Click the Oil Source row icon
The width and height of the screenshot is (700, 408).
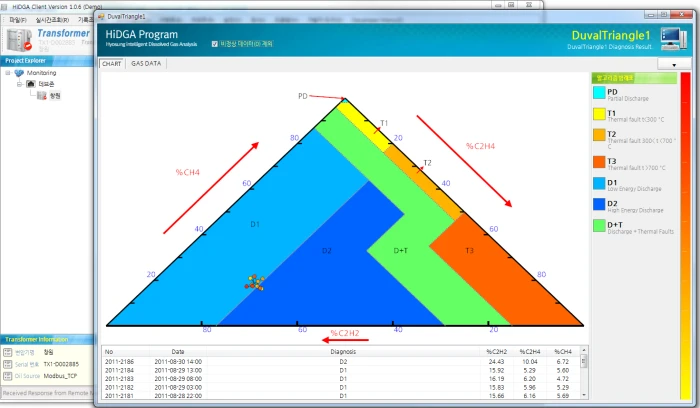click(x=8, y=376)
